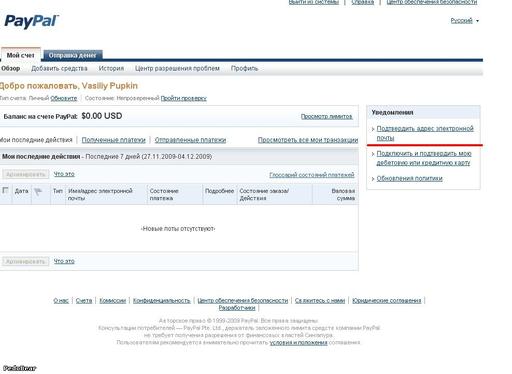Click the Подтвердить адрес электронной почты link

[x=425, y=133]
